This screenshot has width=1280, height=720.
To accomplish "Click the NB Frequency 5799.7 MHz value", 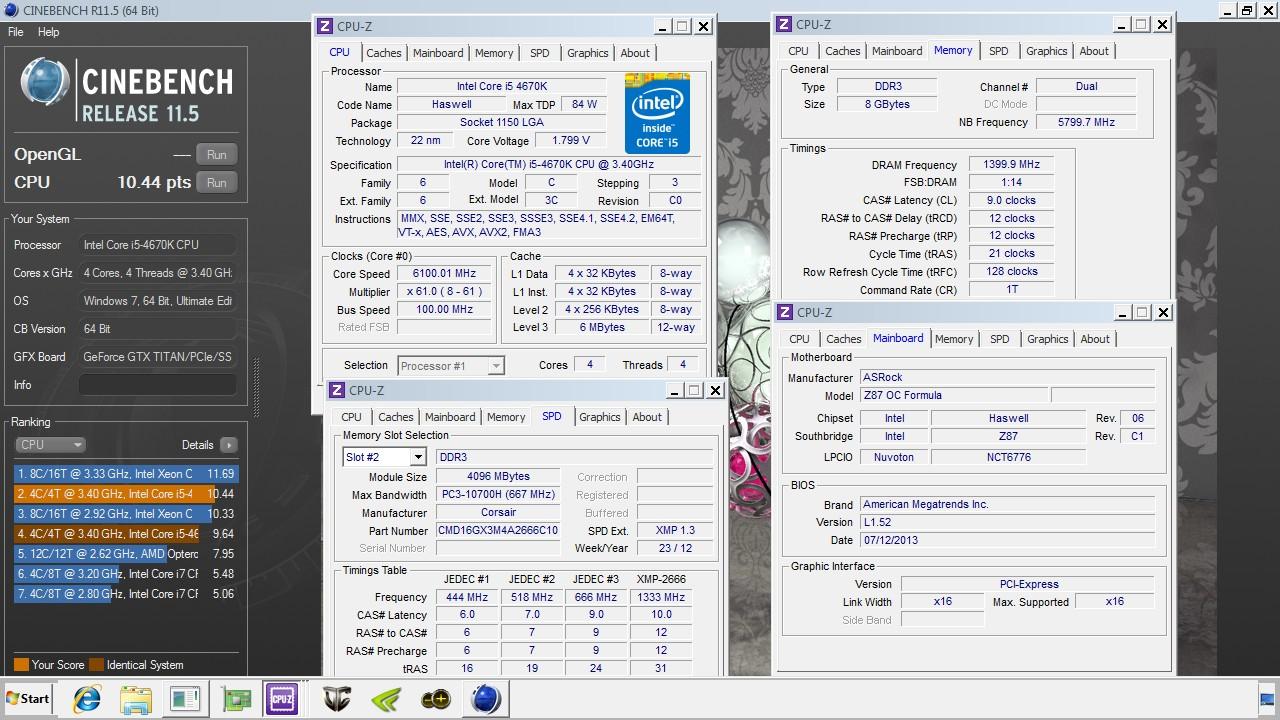I will 1086,122.
